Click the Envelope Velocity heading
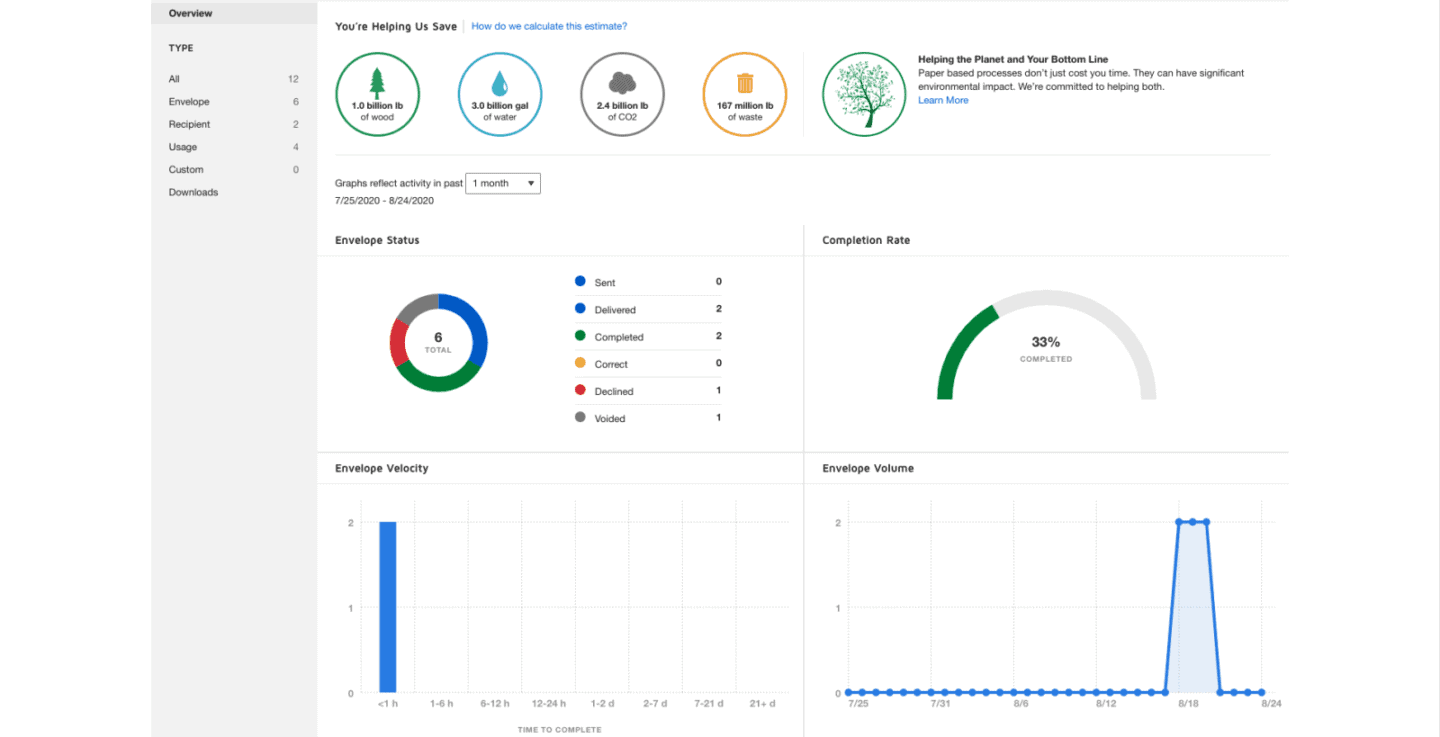Viewport: 1440px width, 737px height. (382, 468)
